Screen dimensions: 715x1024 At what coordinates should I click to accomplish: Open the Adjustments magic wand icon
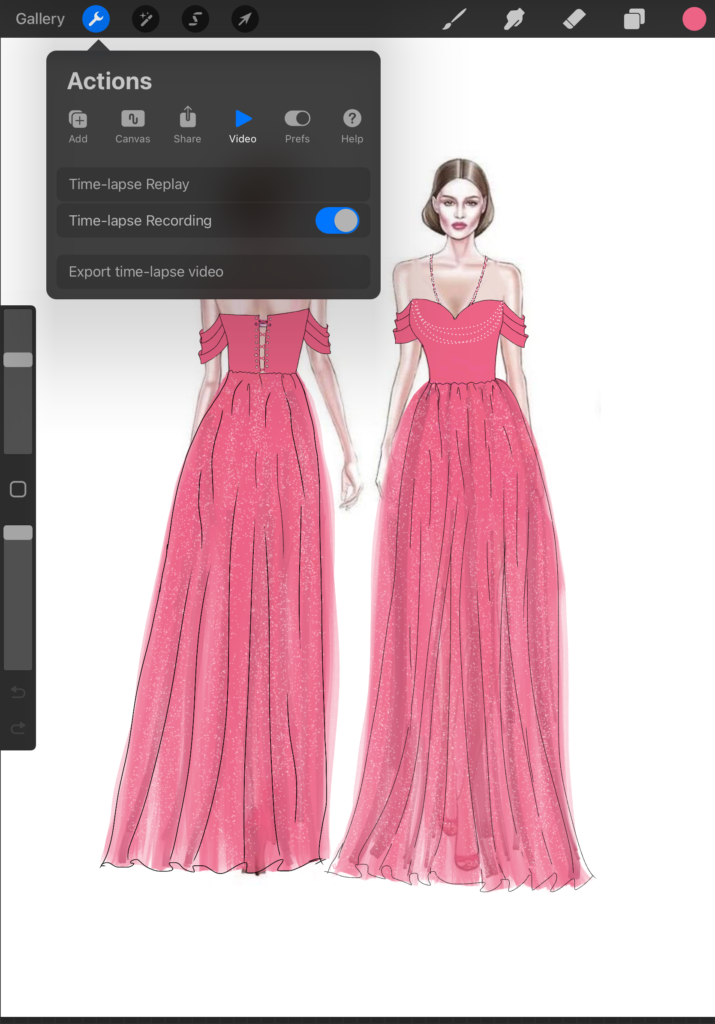146,19
